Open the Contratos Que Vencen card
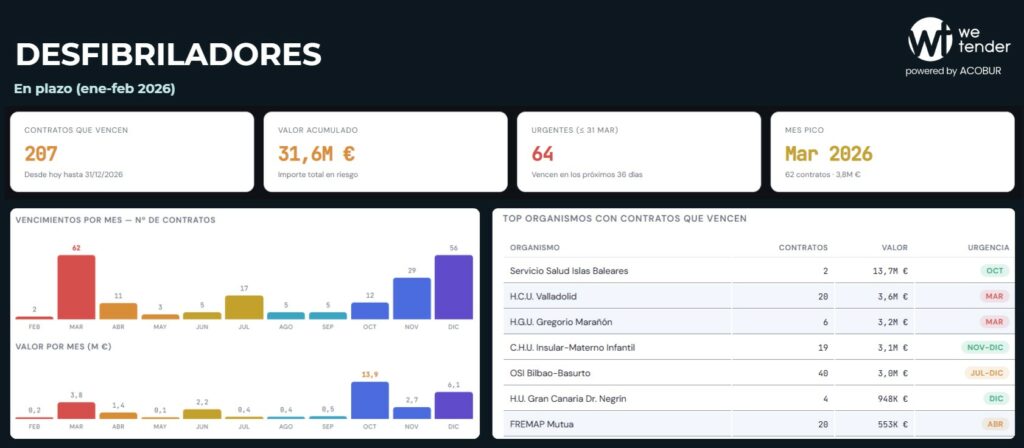This screenshot has height=448, width=1024. [x=132, y=152]
